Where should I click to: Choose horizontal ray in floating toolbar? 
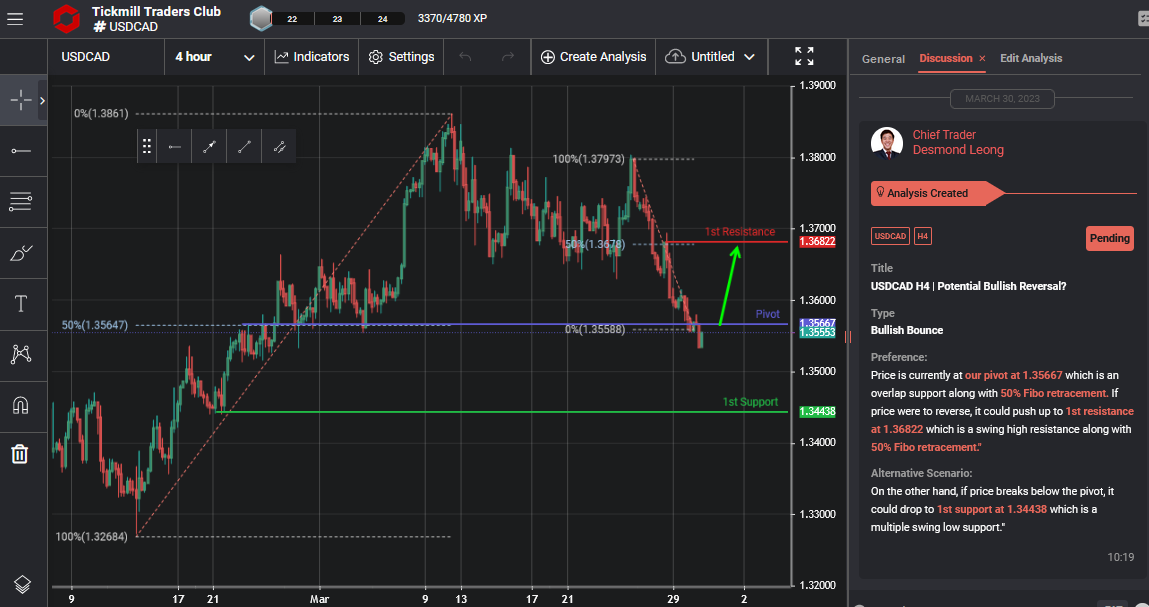coord(174,147)
